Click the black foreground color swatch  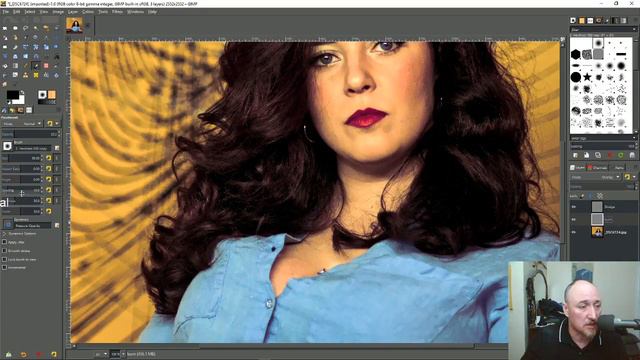click(12, 95)
